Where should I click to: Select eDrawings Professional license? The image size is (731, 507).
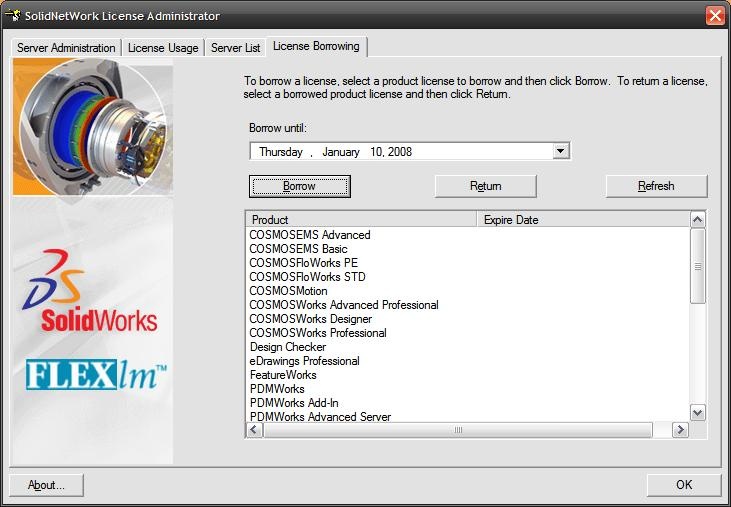coord(304,361)
